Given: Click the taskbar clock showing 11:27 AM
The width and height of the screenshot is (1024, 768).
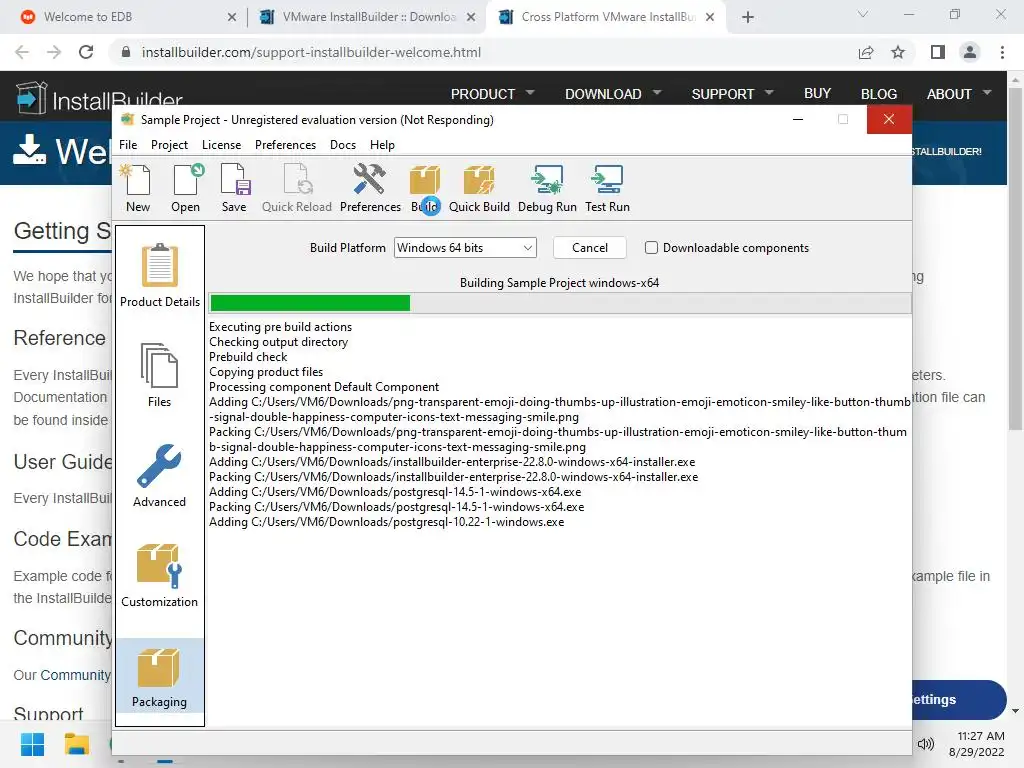Looking at the screenshot, I should pos(980,736).
